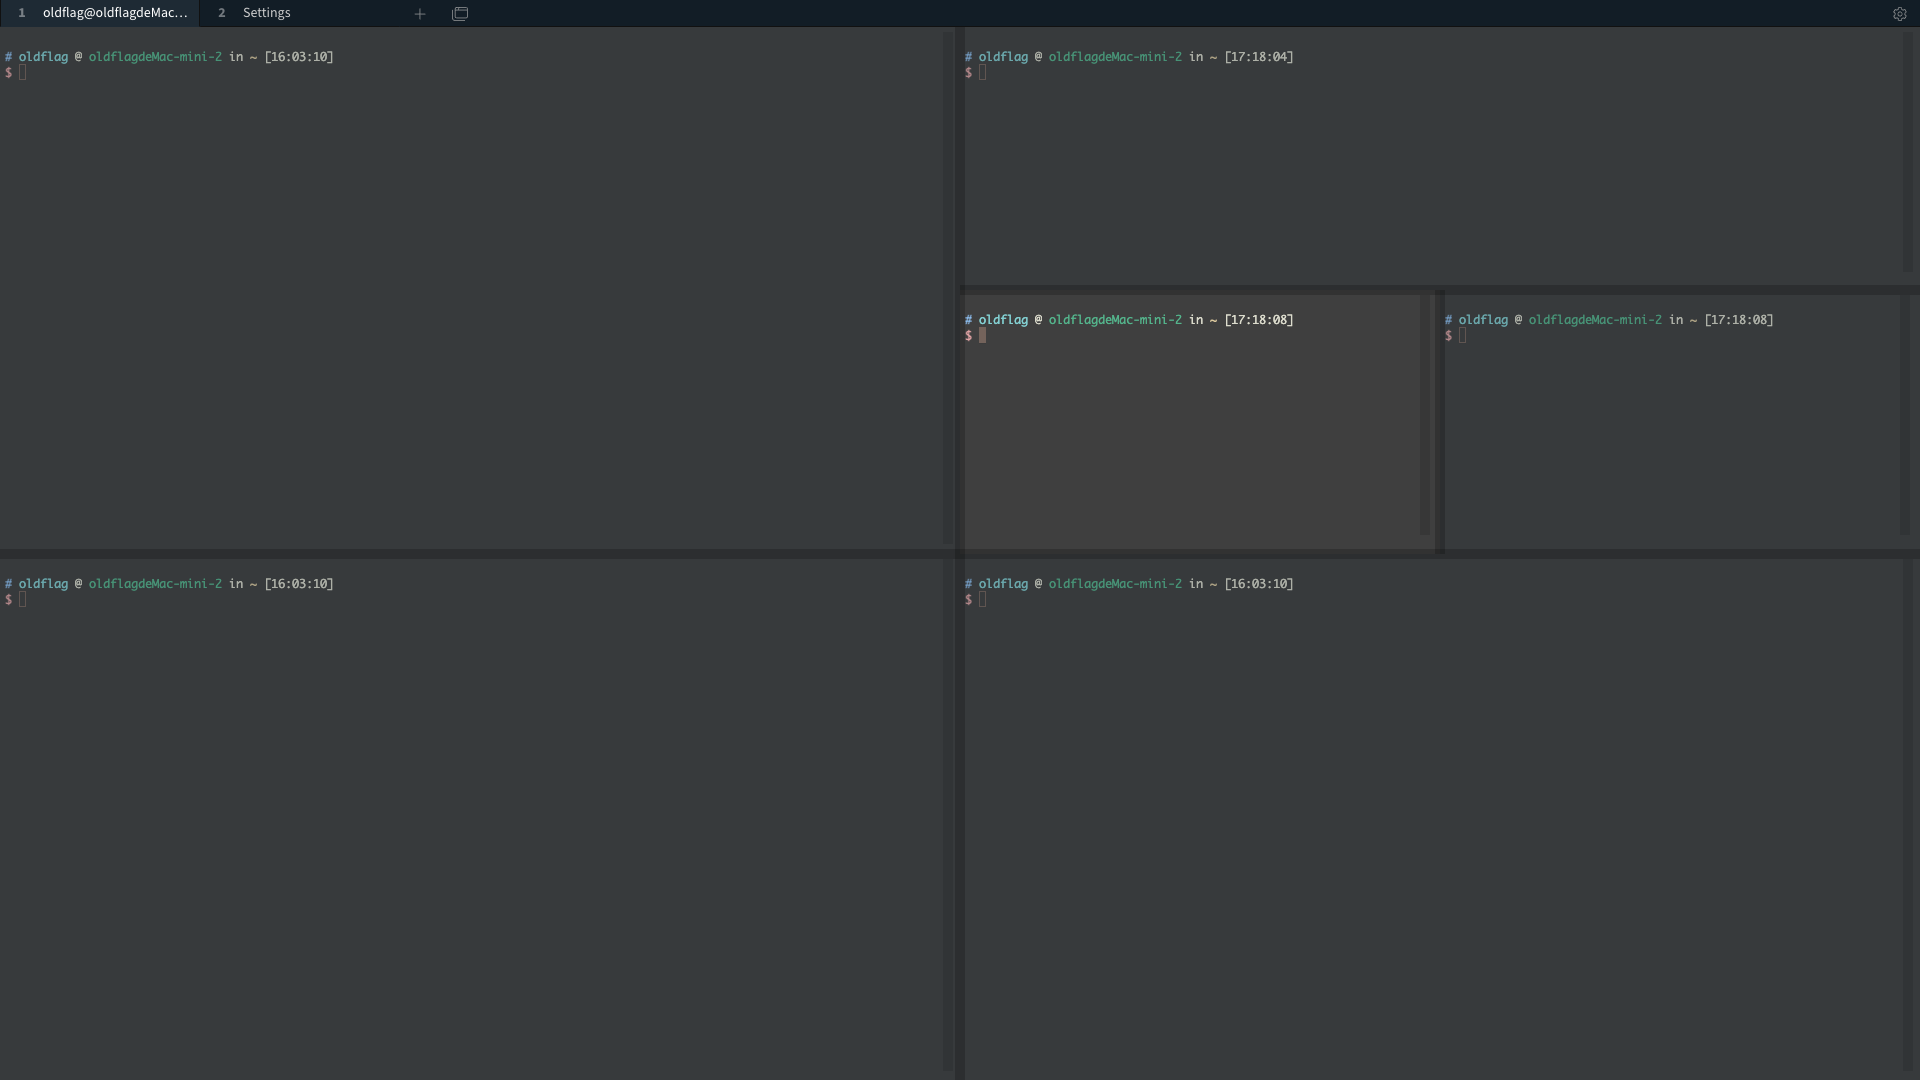Click the oldflag username in top-right prompt

pos(1002,57)
